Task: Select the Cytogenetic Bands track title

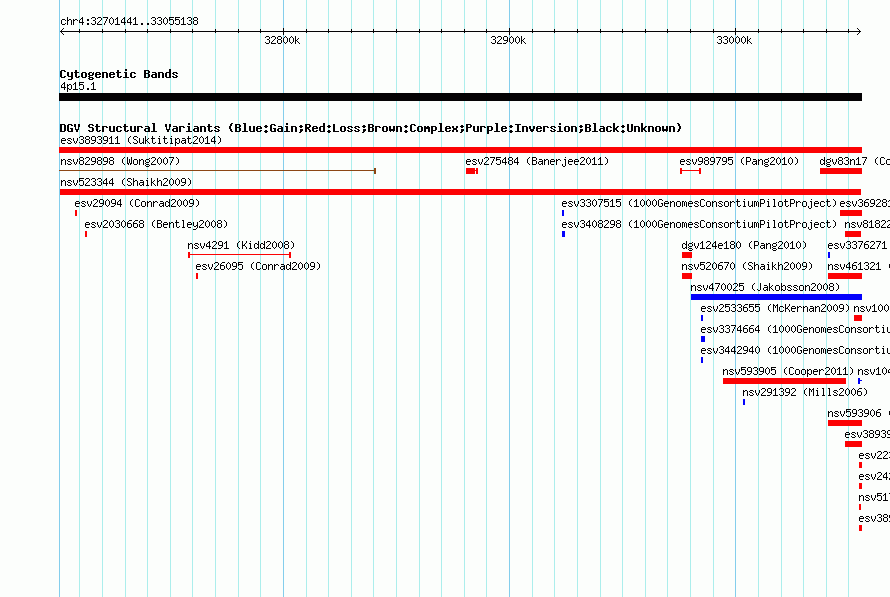Action: click(119, 74)
